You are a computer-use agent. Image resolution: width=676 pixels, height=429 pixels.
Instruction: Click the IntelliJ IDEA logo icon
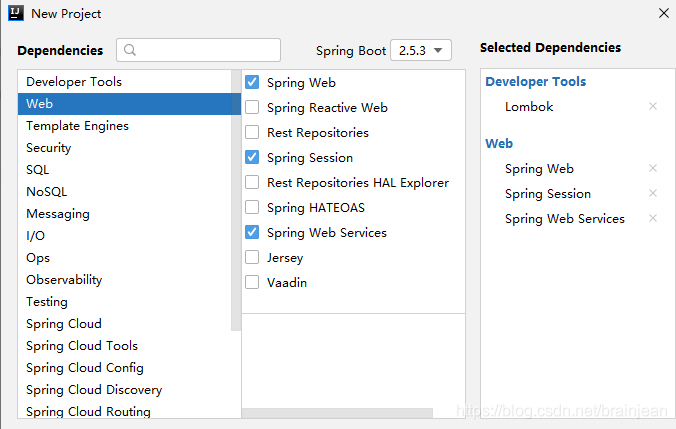tap(16, 13)
